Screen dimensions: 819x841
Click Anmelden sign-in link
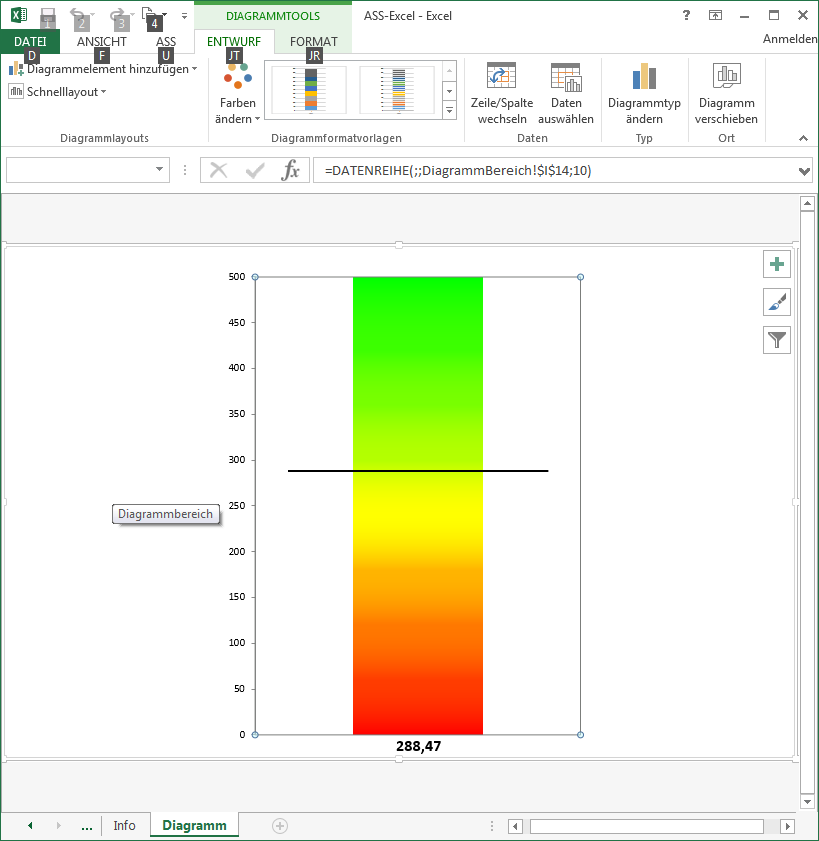[x=789, y=39]
